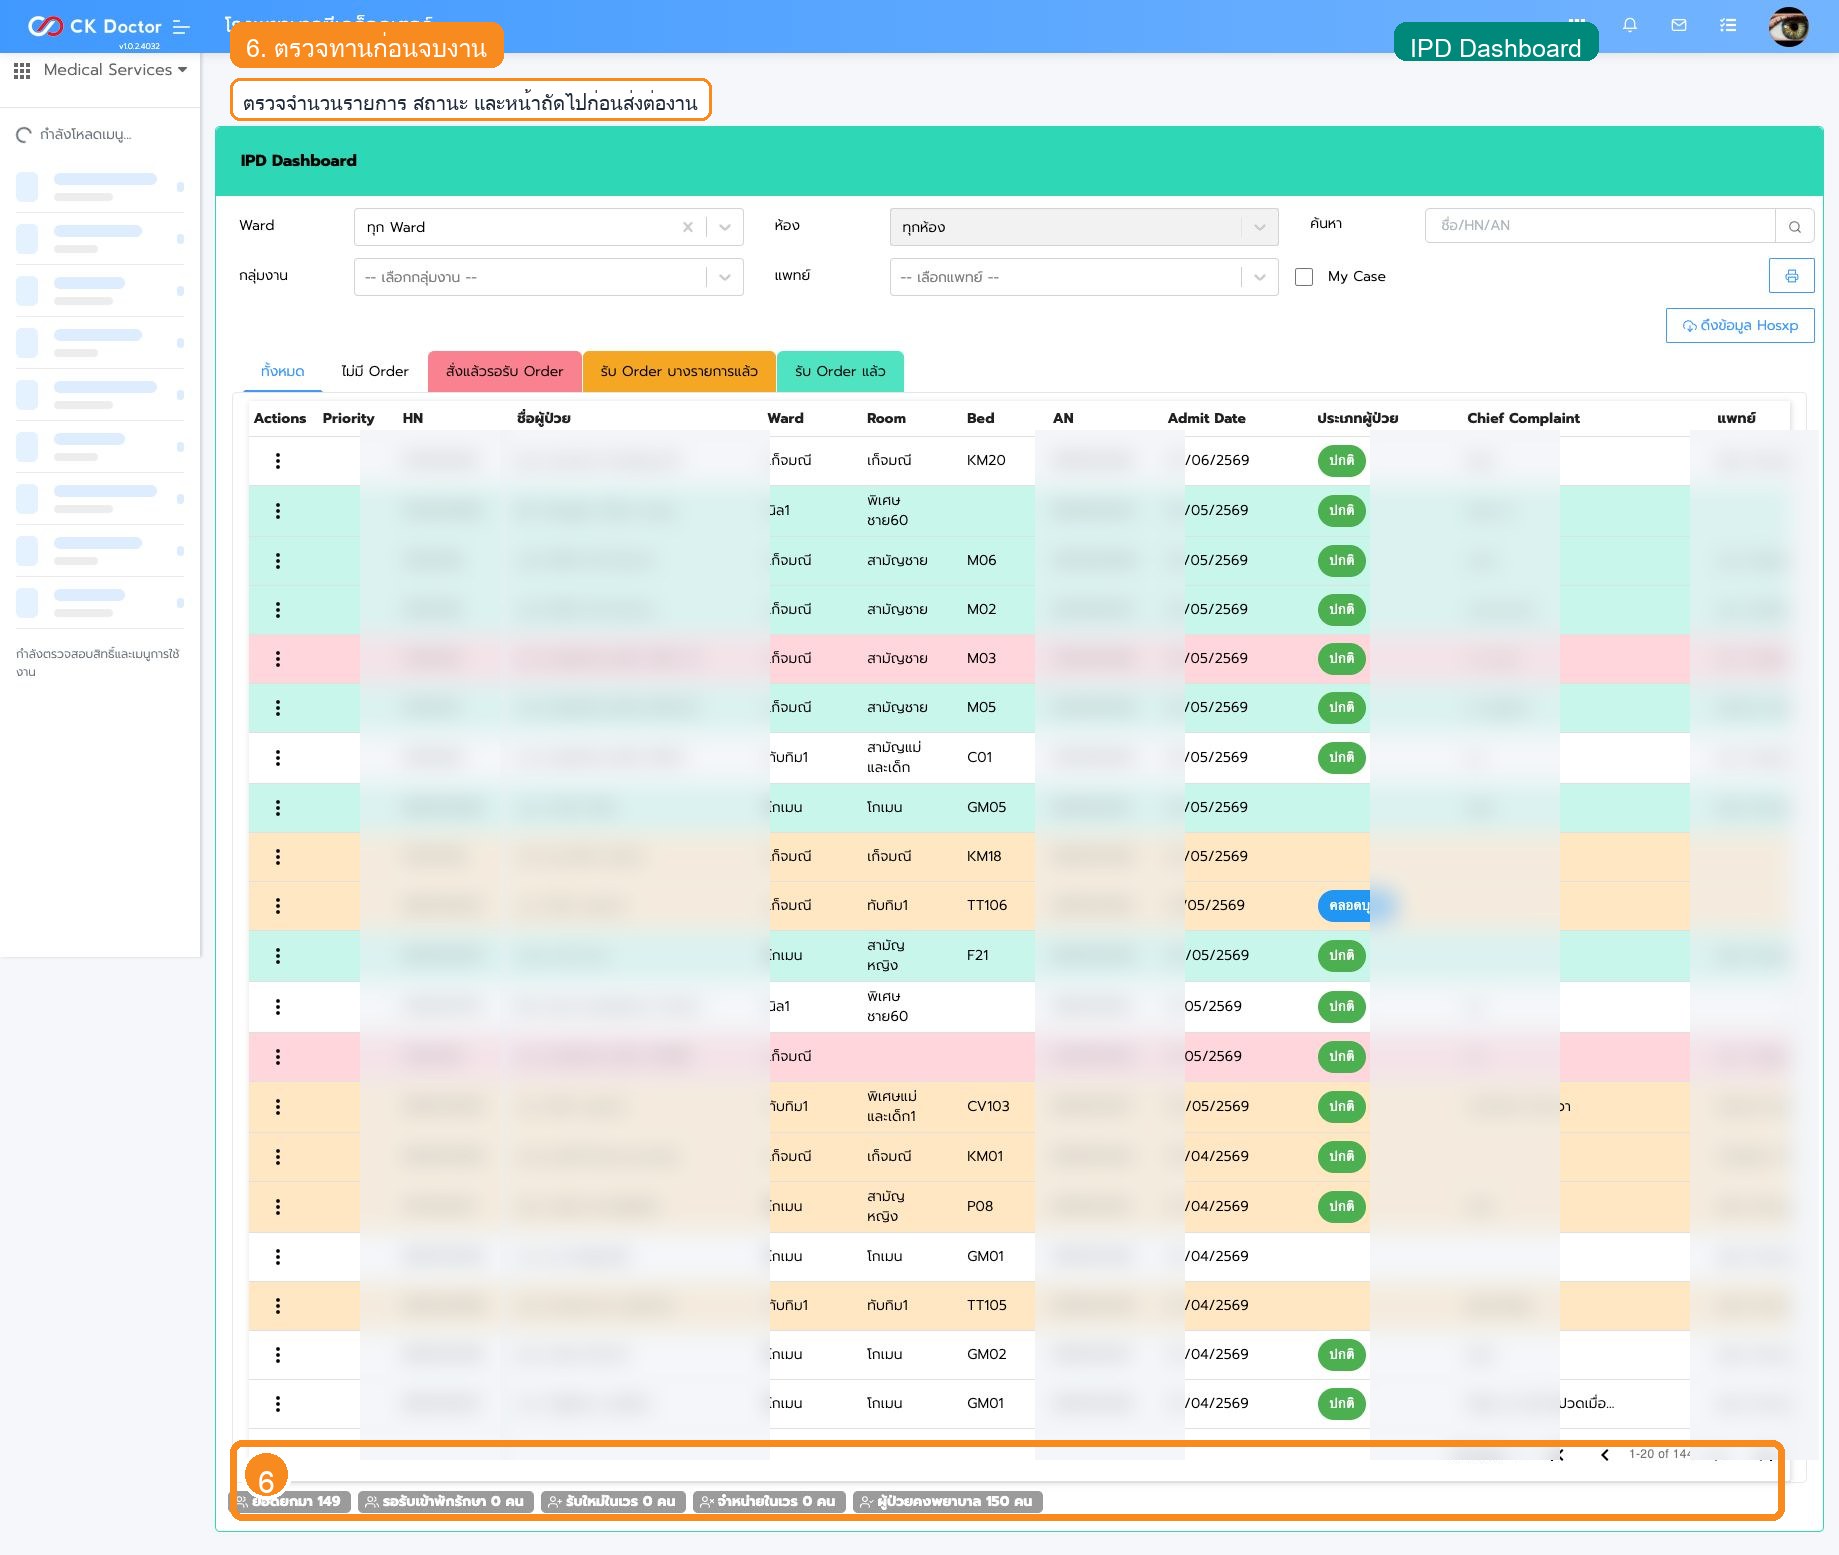Click the ดึงข้อมูล Hosxp button
The image size is (1839, 1555).
click(1740, 325)
